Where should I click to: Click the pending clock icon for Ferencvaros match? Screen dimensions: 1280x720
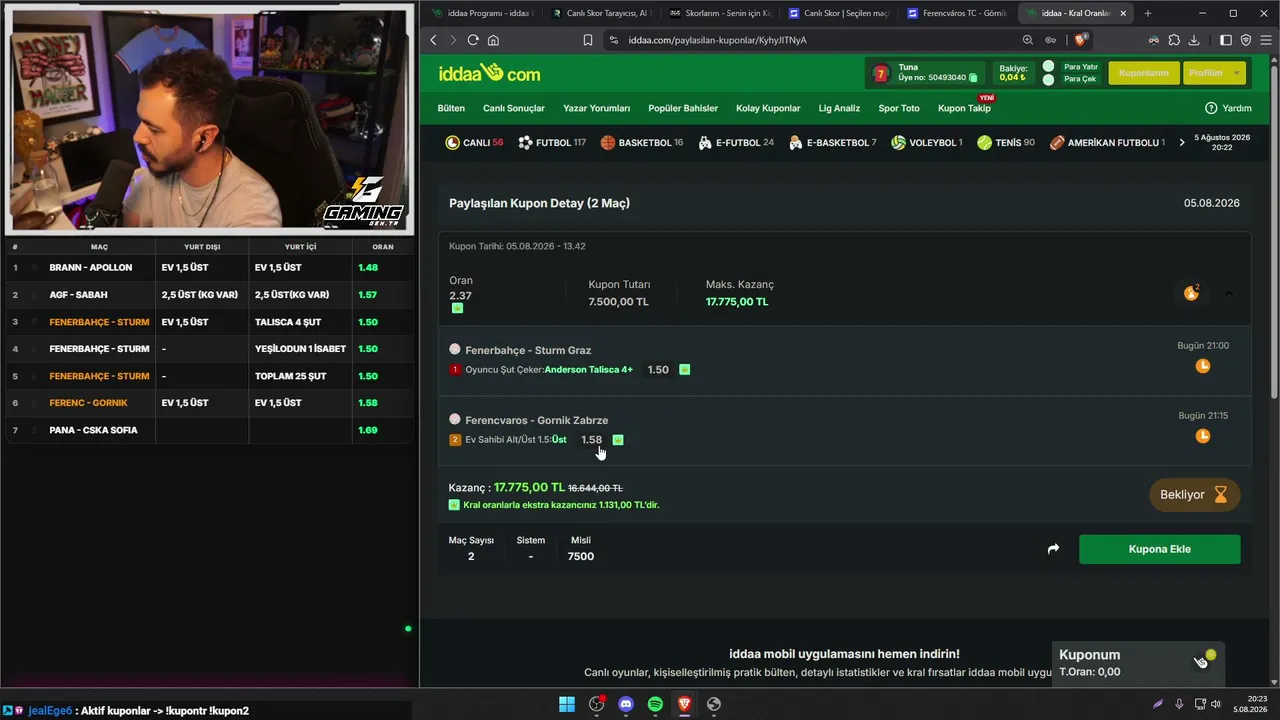point(1203,436)
